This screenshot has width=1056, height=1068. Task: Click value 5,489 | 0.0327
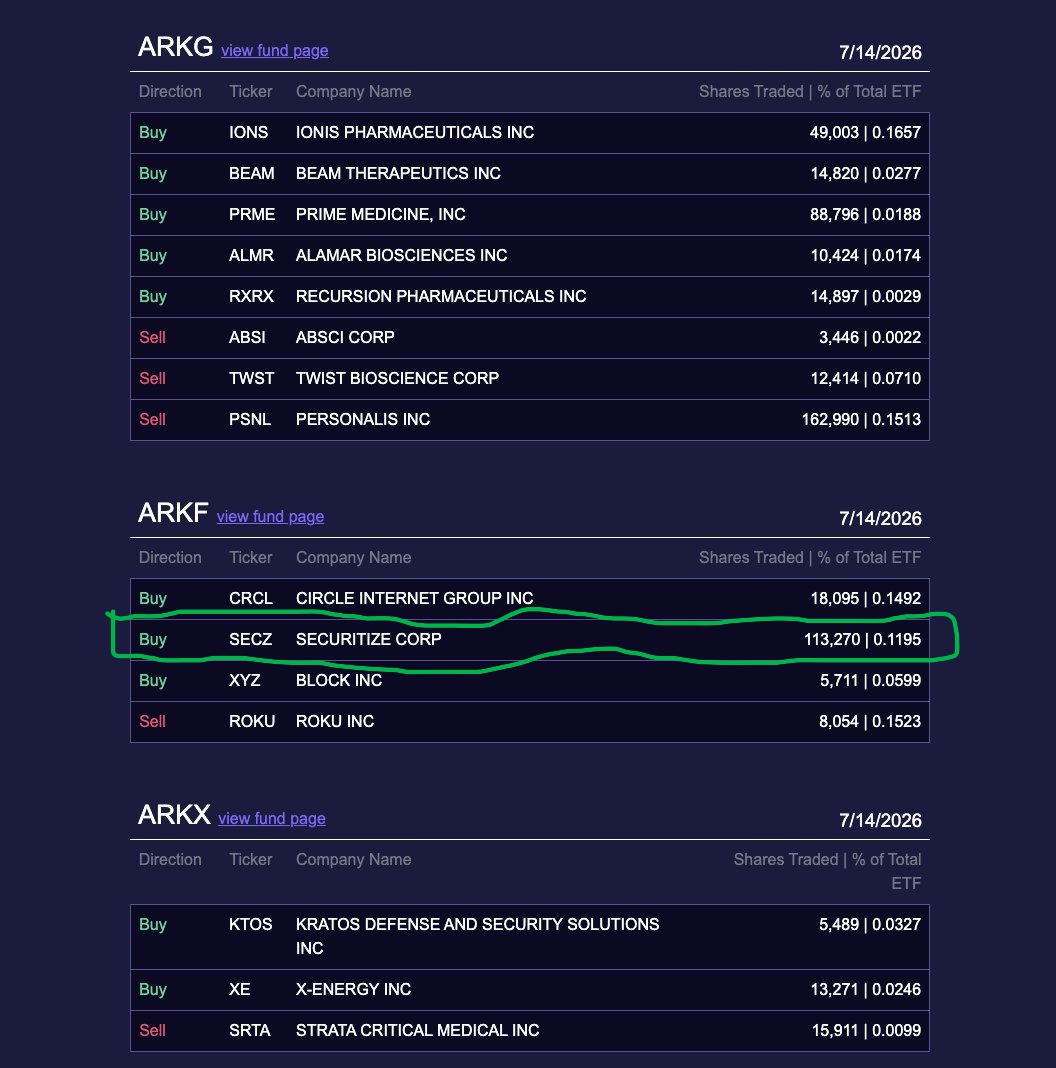coord(870,924)
